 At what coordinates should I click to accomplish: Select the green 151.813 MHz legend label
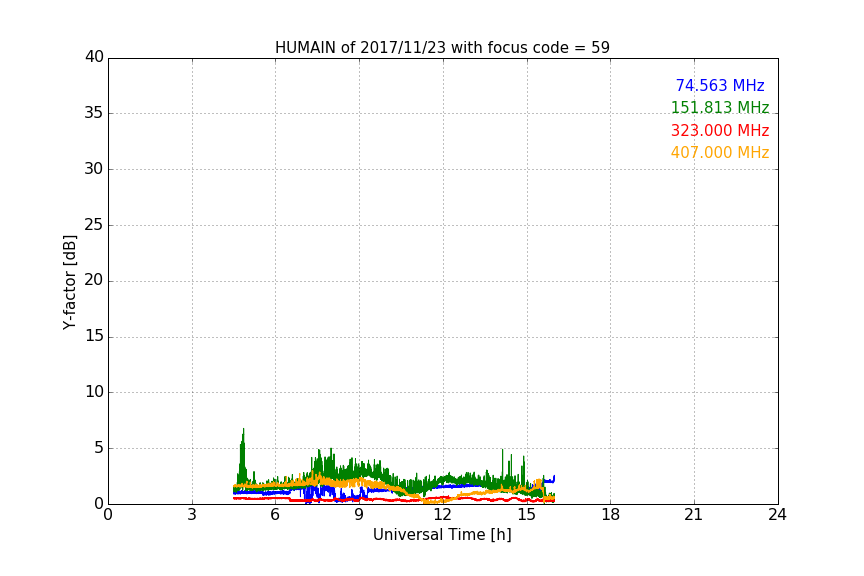coord(720,107)
